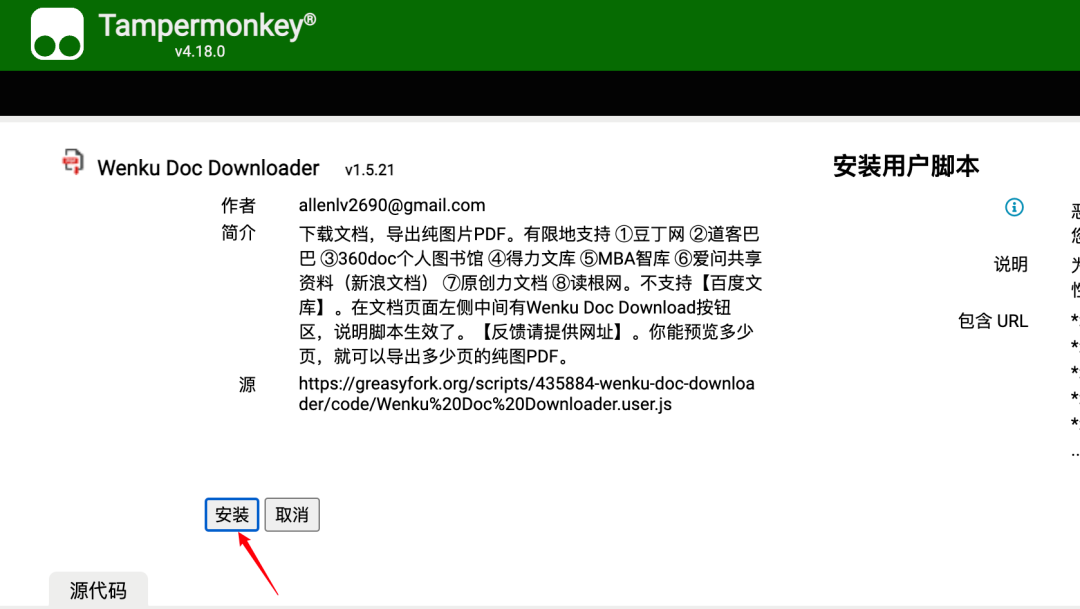Click the Wenku Doc Downloader script icon
The width and height of the screenshot is (1080, 609).
73,162
